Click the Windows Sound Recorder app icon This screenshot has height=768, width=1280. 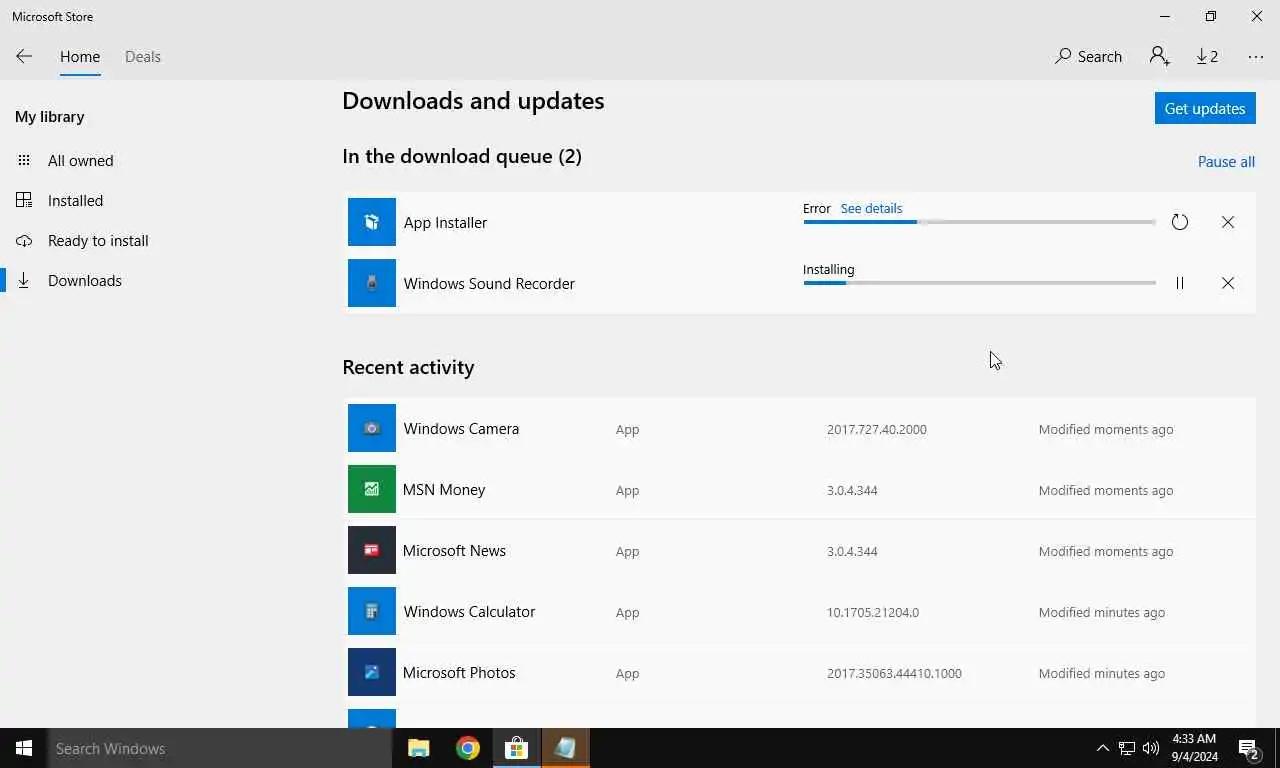pyautogui.click(x=372, y=283)
